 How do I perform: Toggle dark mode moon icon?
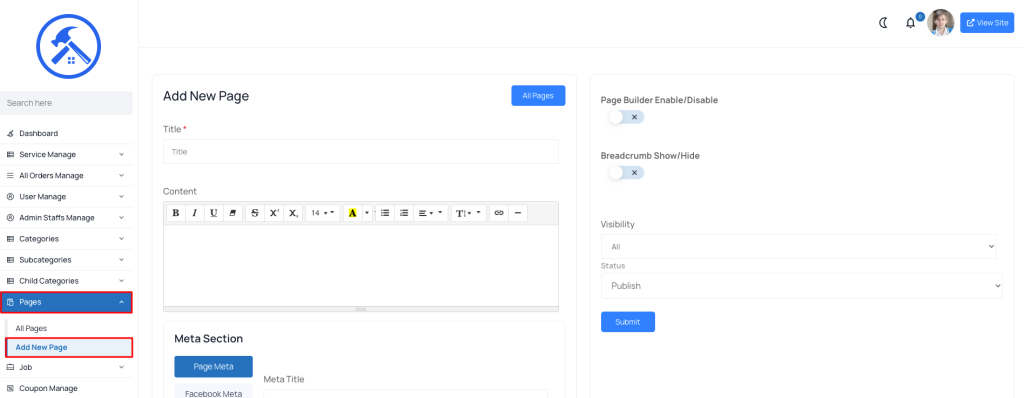pyautogui.click(x=884, y=23)
